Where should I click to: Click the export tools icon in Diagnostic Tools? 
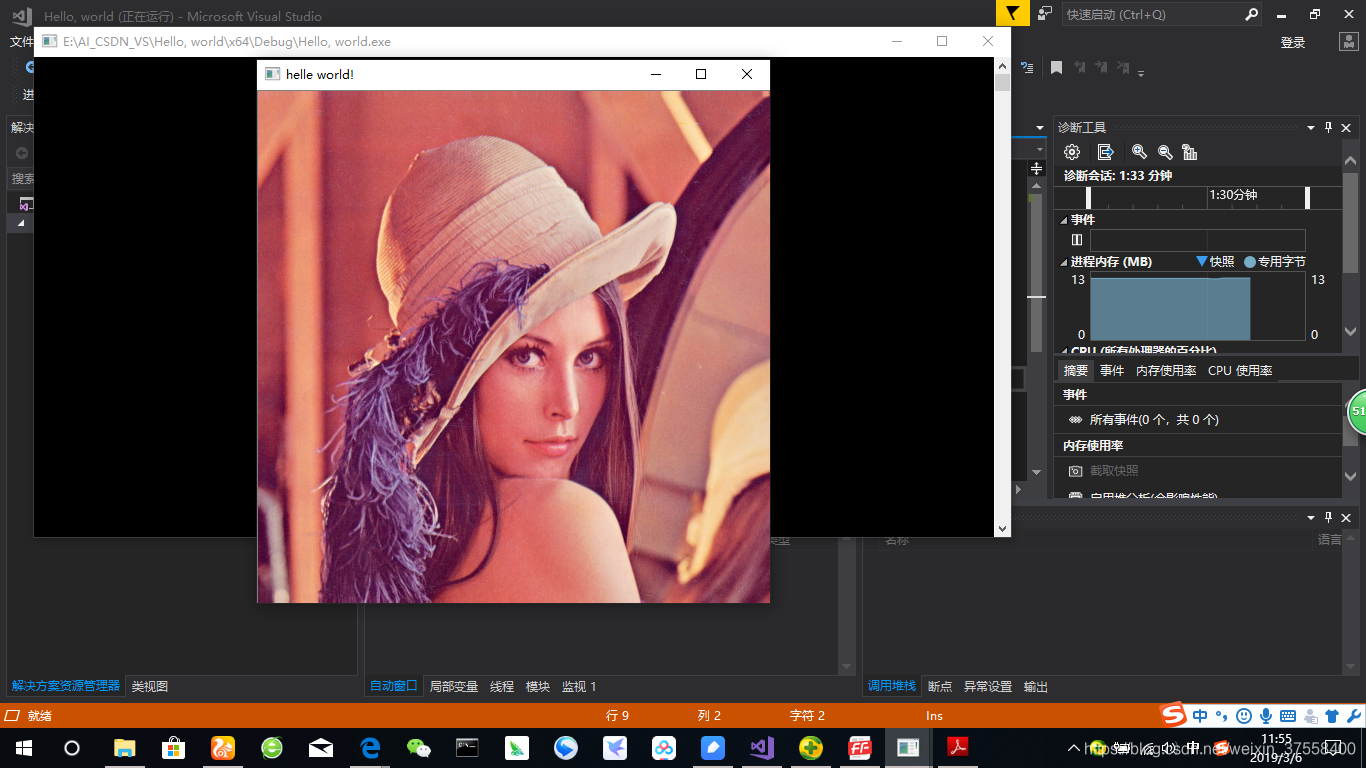coord(1105,152)
